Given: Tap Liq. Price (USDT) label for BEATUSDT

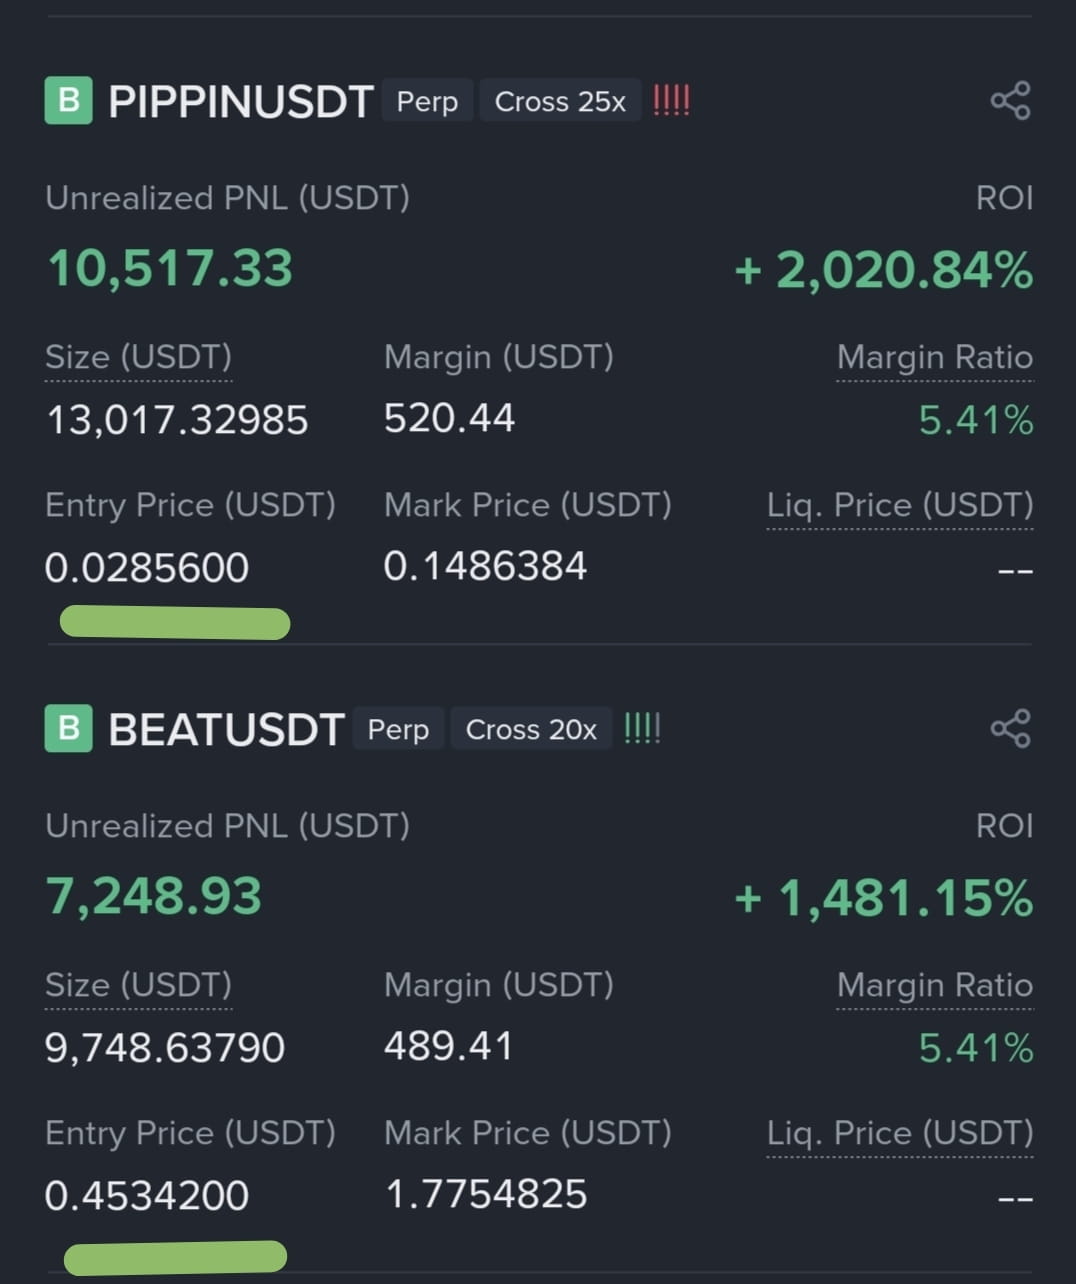Looking at the screenshot, I should 900,1133.
